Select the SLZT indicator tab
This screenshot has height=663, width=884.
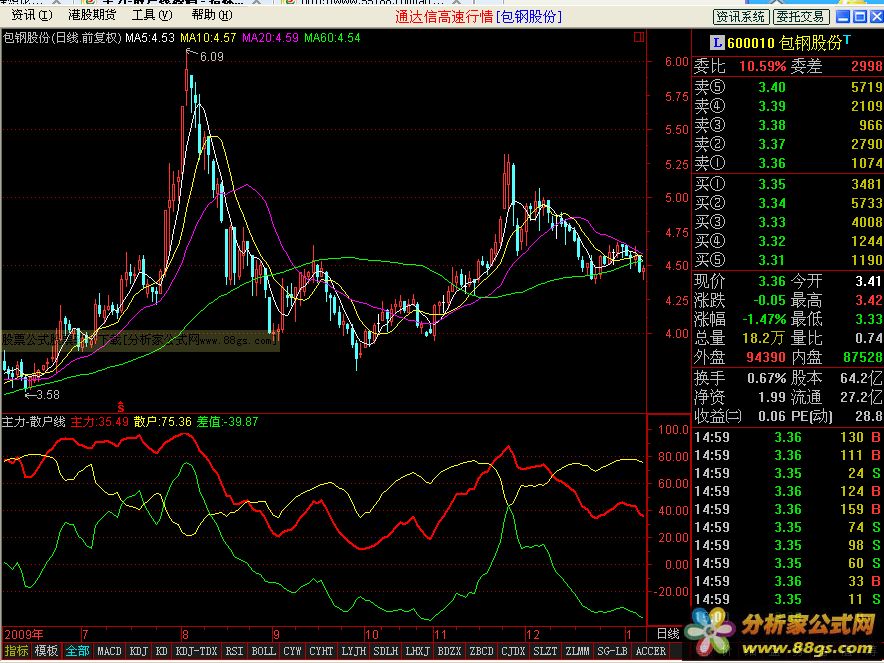click(545, 651)
